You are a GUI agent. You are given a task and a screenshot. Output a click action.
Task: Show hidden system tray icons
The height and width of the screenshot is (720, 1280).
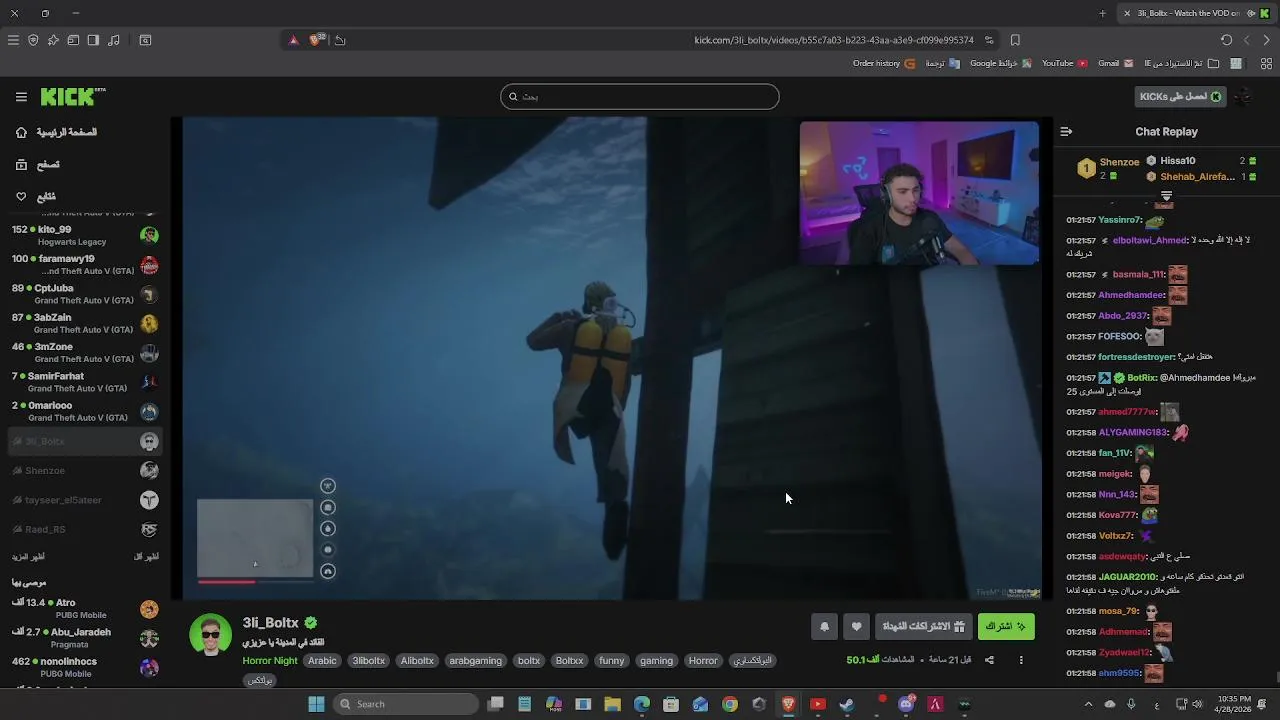coord(1089,704)
